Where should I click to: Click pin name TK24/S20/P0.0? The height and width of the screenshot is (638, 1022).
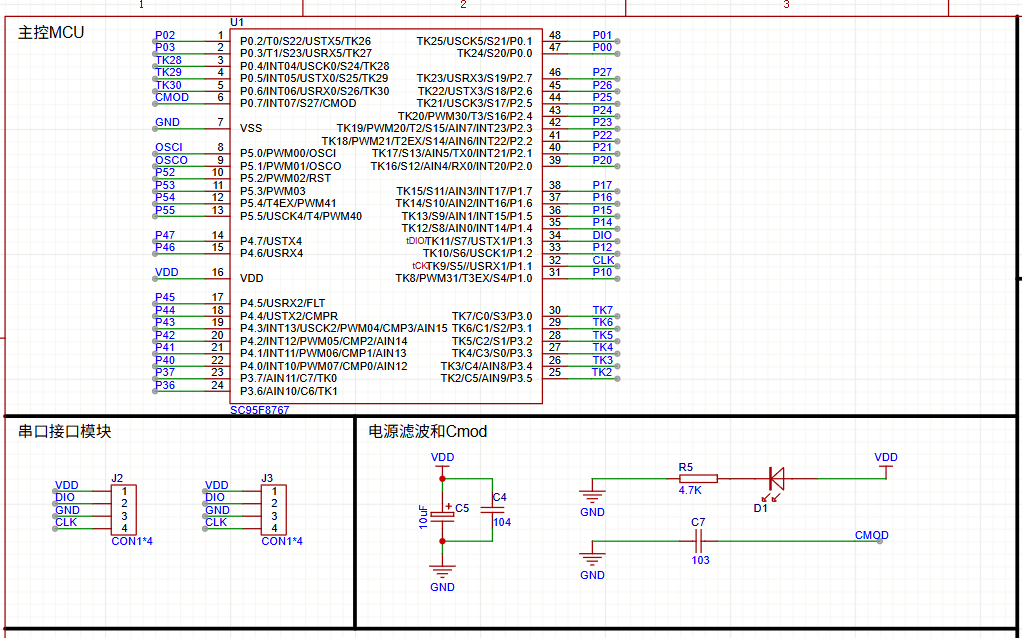point(494,53)
